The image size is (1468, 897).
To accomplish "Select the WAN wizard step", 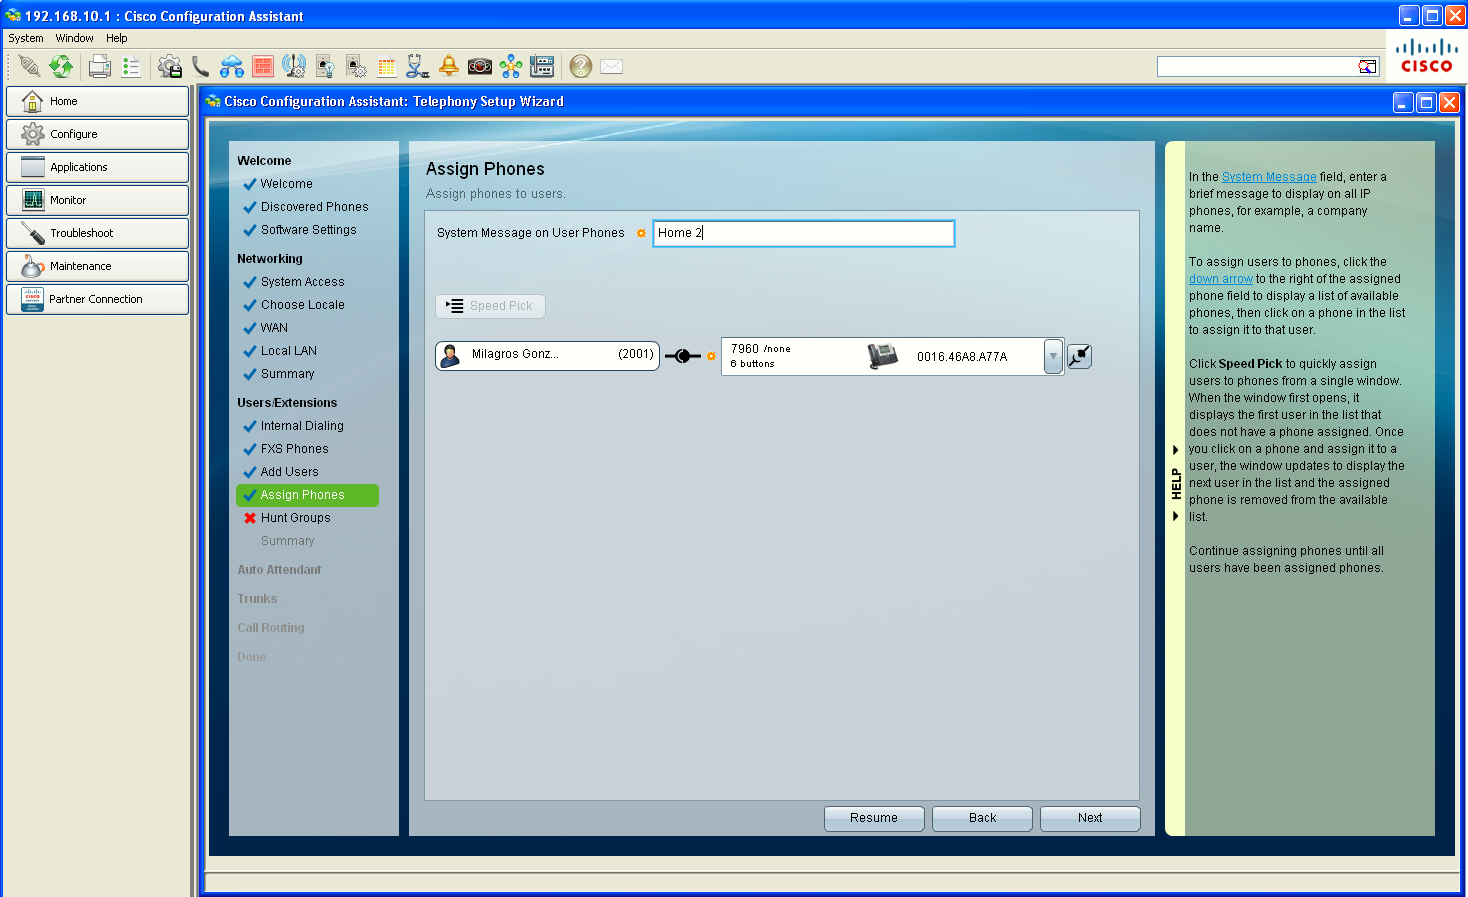I will click(x=274, y=328).
